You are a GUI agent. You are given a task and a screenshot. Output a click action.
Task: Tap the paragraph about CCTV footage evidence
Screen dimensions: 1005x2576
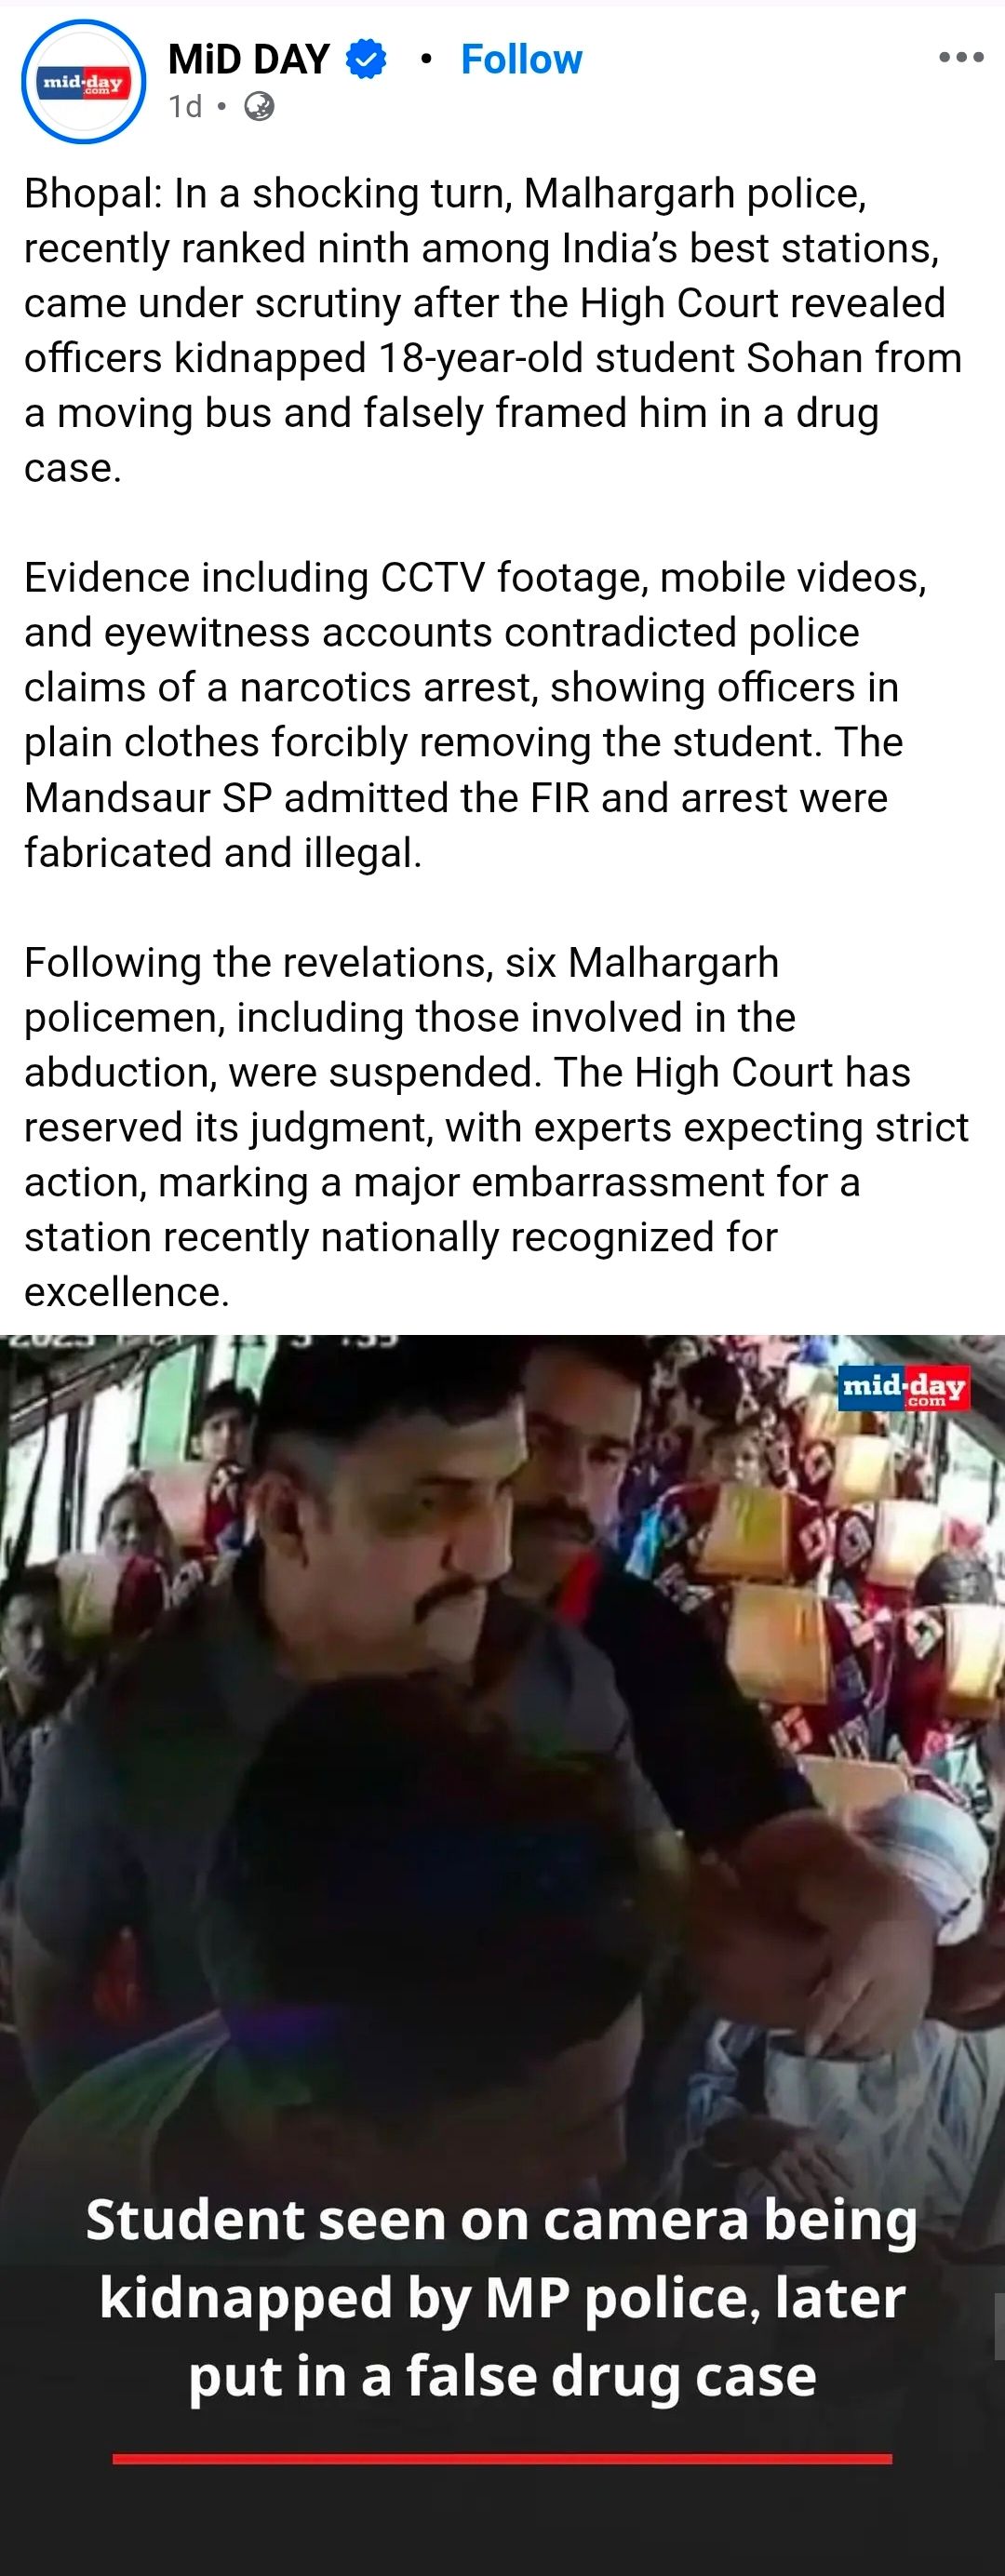(x=478, y=715)
